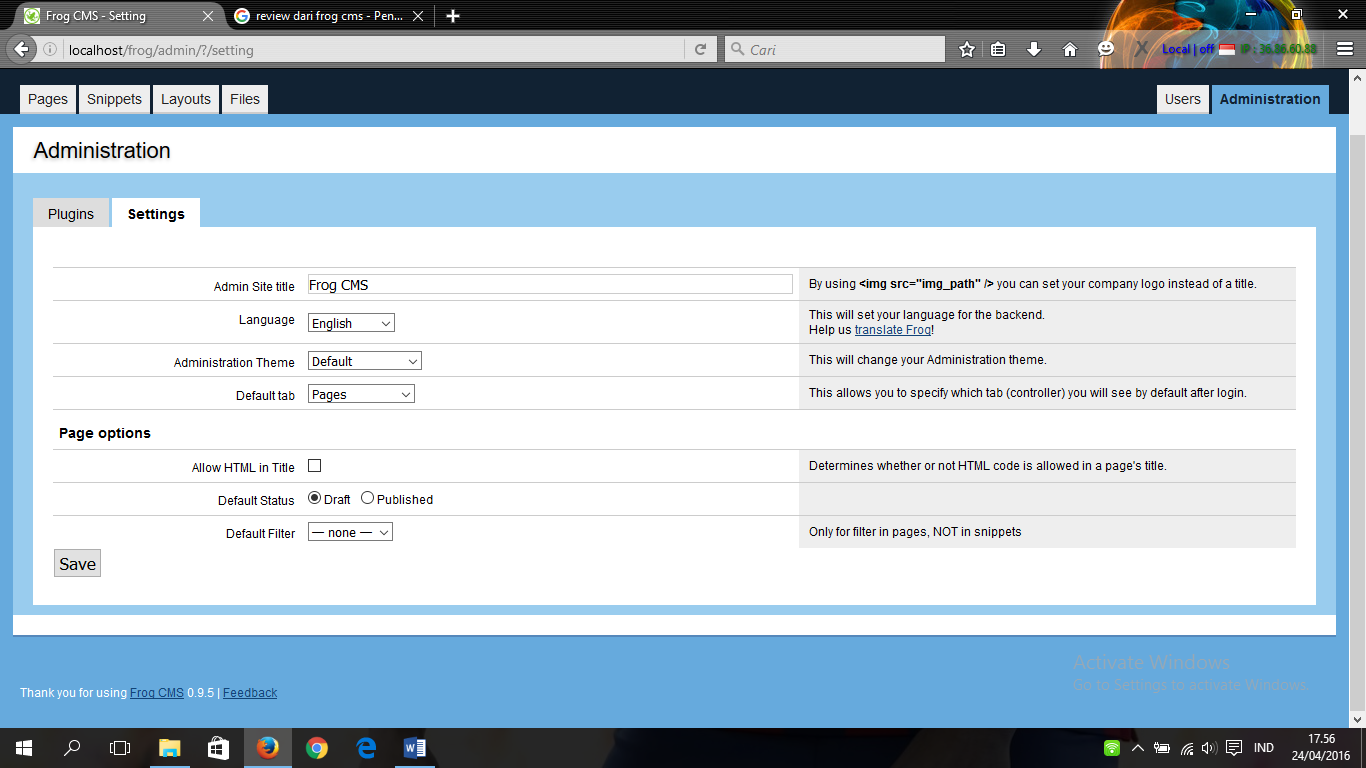Open the Windows Store taskbar icon
Image resolution: width=1366 pixels, height=768 pixels.
218,748
